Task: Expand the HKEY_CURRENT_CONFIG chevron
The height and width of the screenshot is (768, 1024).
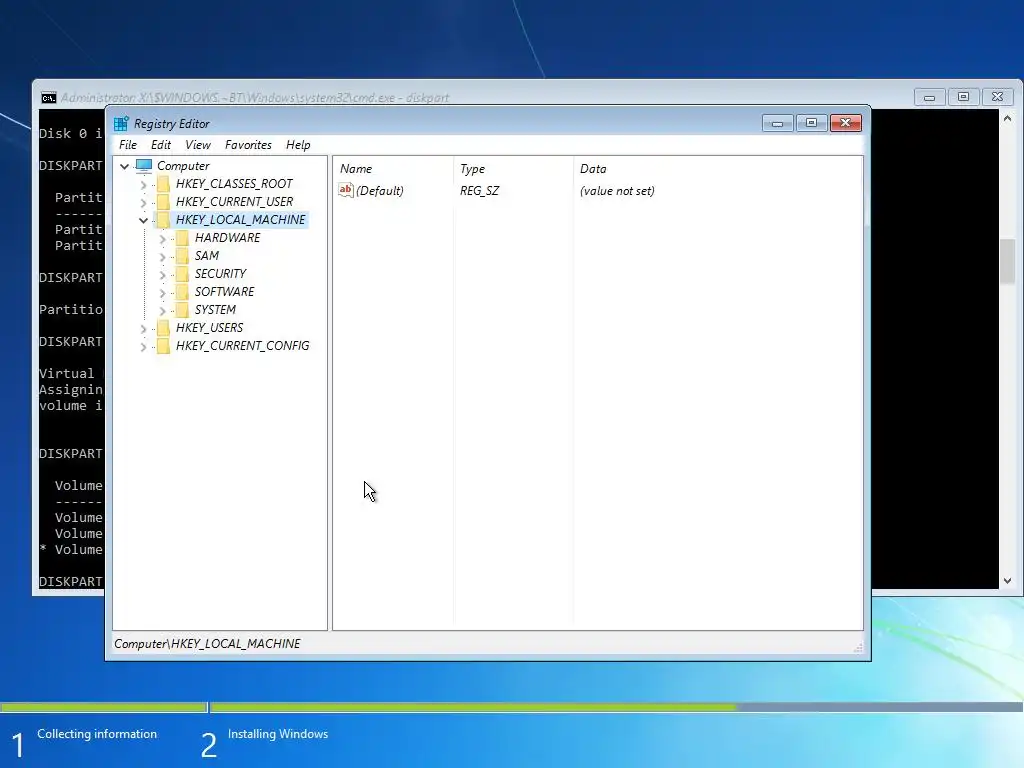Action: coord(143,347)
